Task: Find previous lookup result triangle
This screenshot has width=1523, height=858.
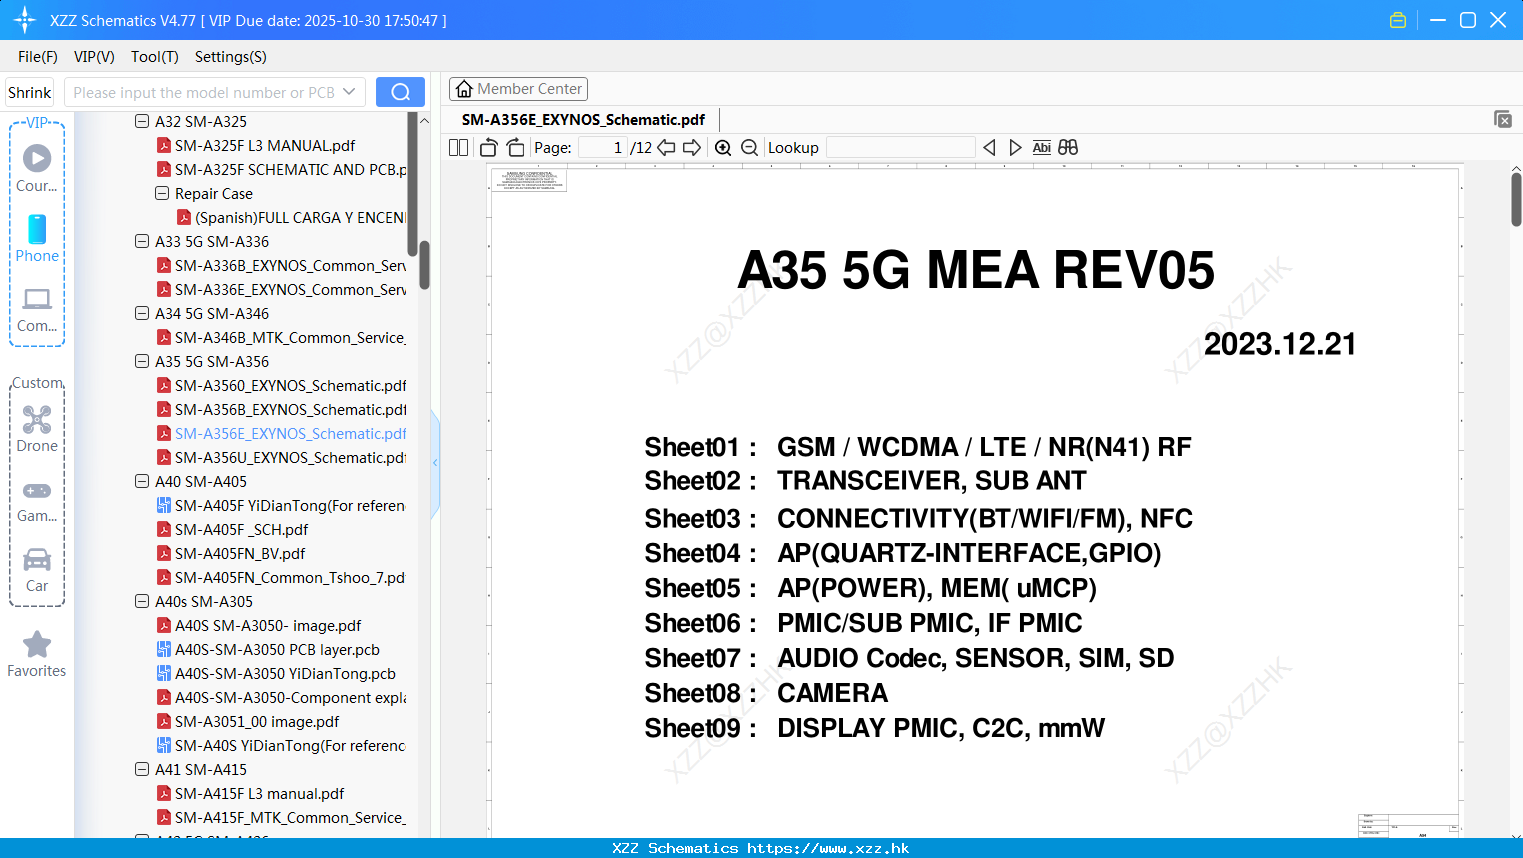Action: 989,148
